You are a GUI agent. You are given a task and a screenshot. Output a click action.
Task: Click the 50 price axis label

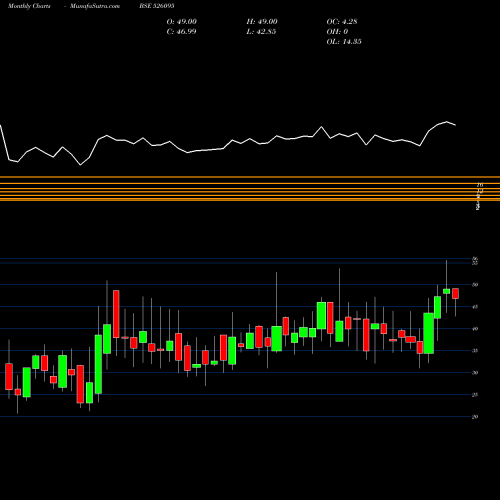[475, 285]
